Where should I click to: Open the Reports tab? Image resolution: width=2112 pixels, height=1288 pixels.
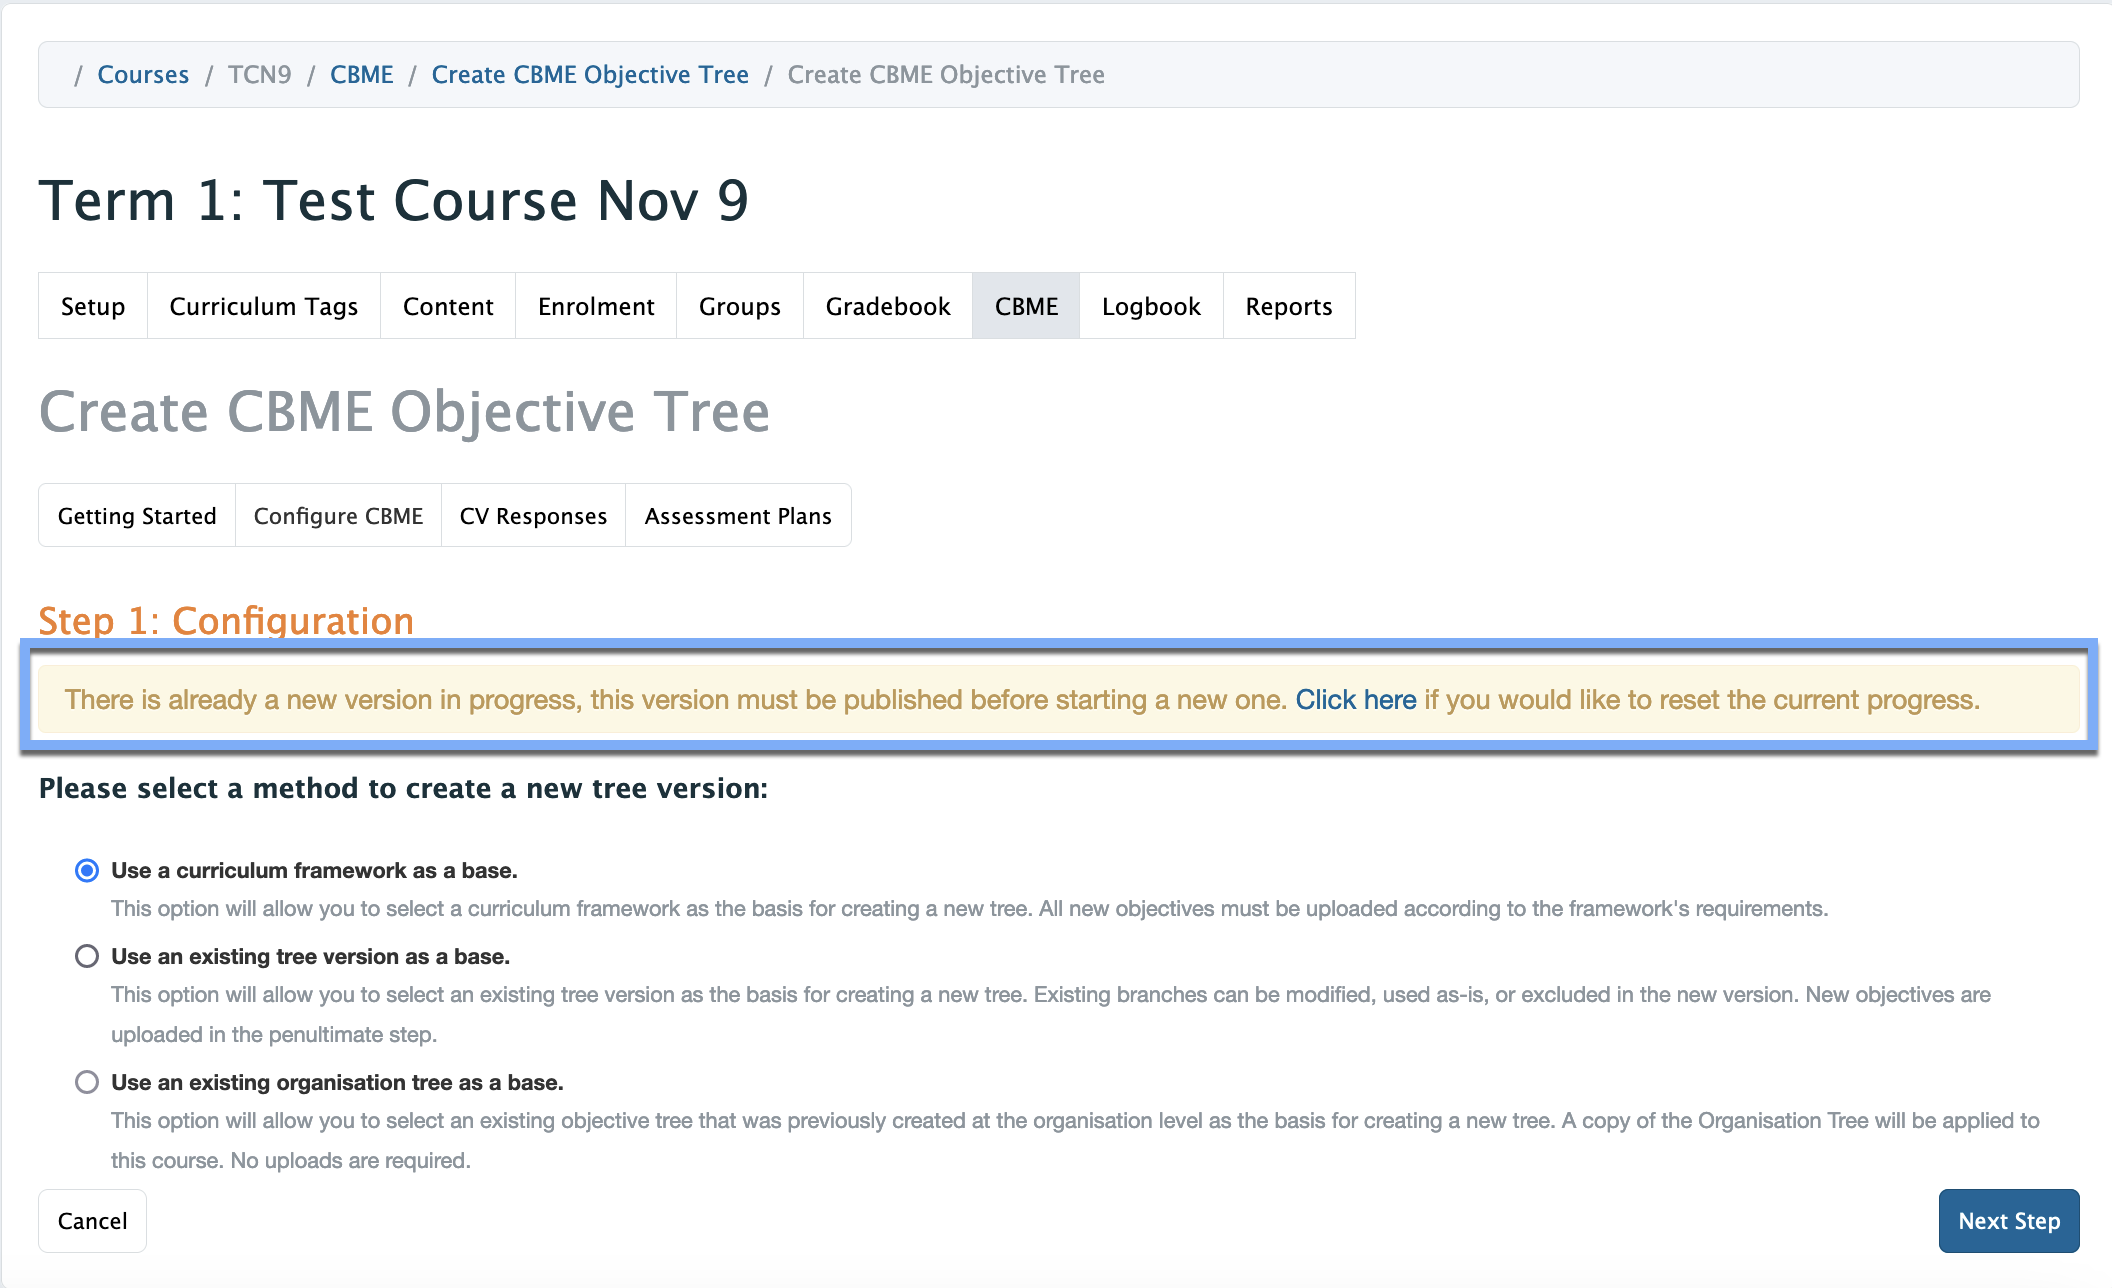pos(1289,306)
